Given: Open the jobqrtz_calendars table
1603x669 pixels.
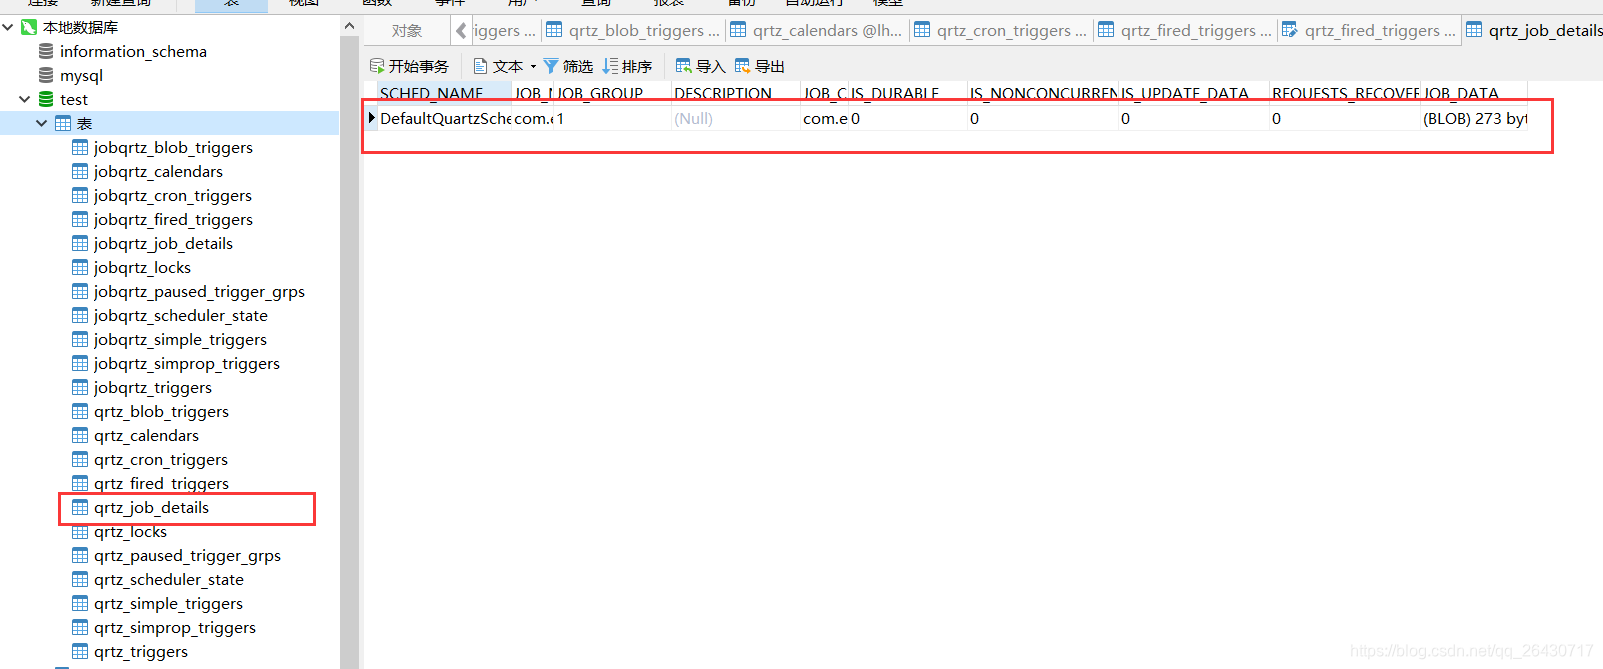Looking at the screenshot, I should click(158, 171).
